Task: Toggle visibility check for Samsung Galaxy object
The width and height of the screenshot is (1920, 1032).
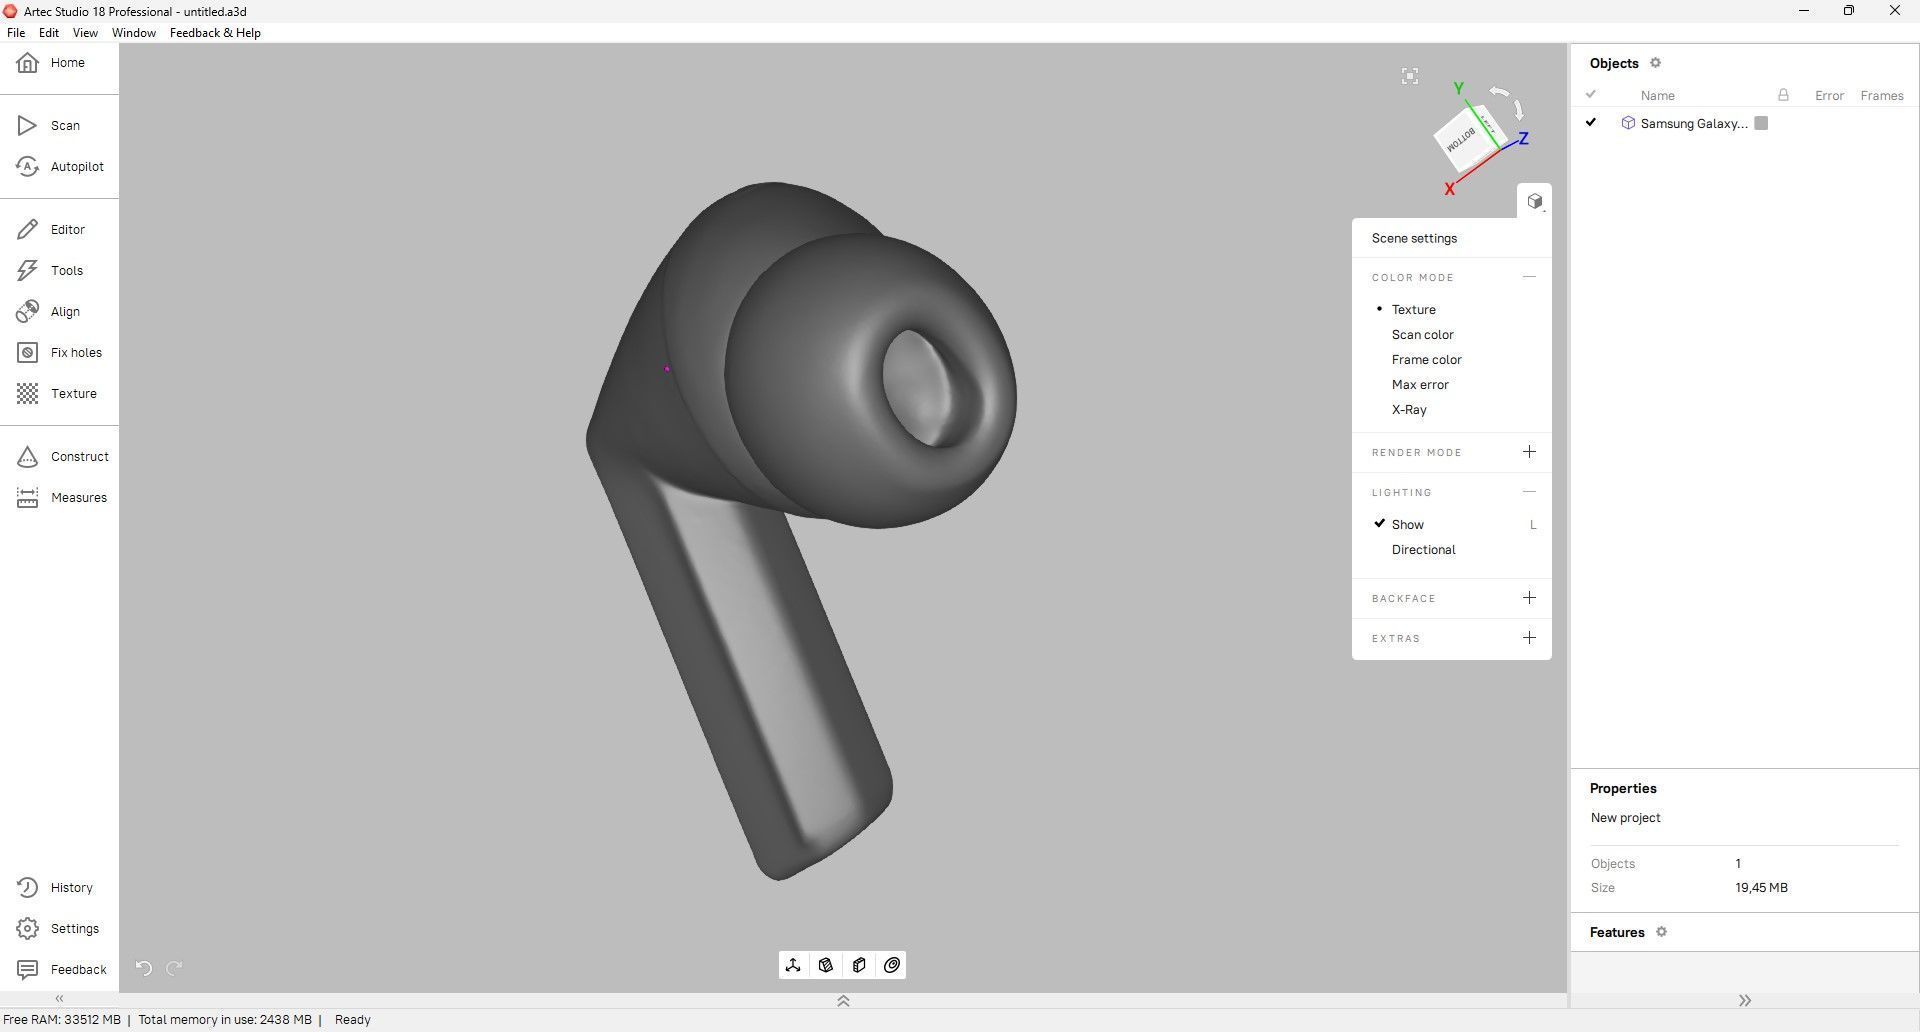Action: 1591,123
